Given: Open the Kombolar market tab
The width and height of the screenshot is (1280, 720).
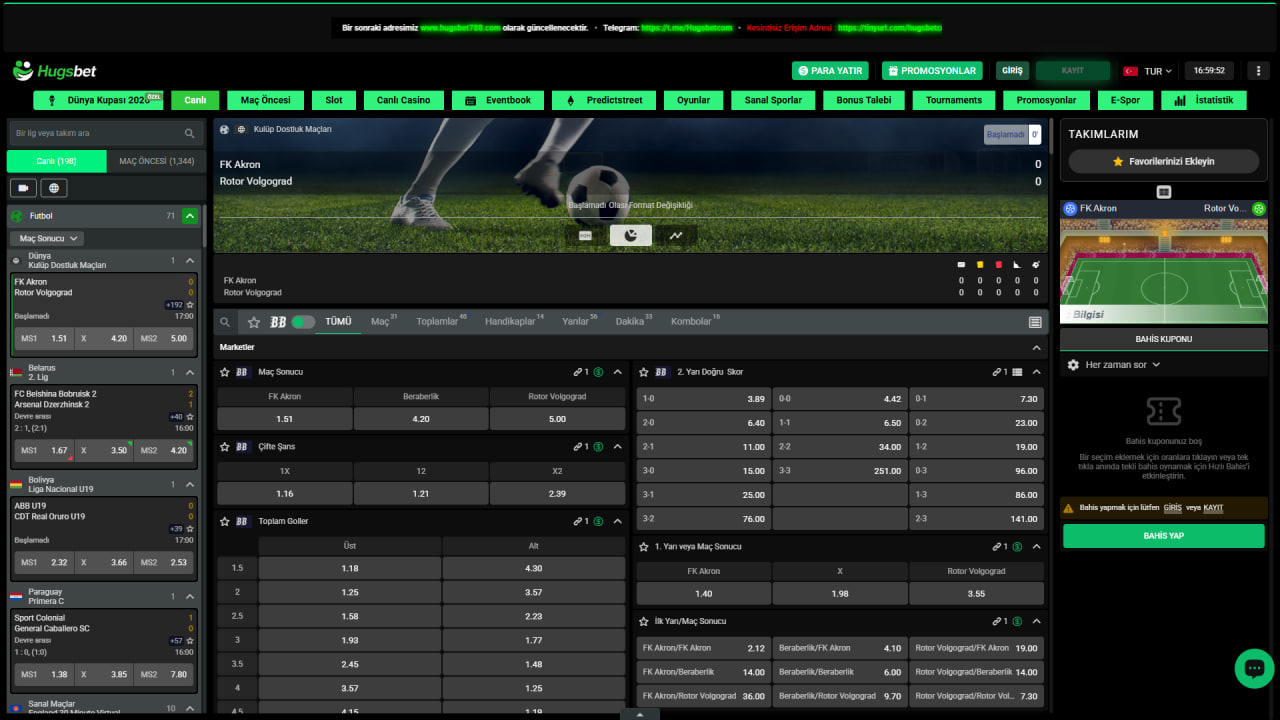Looking at the screenshot, I should point(695,322).
